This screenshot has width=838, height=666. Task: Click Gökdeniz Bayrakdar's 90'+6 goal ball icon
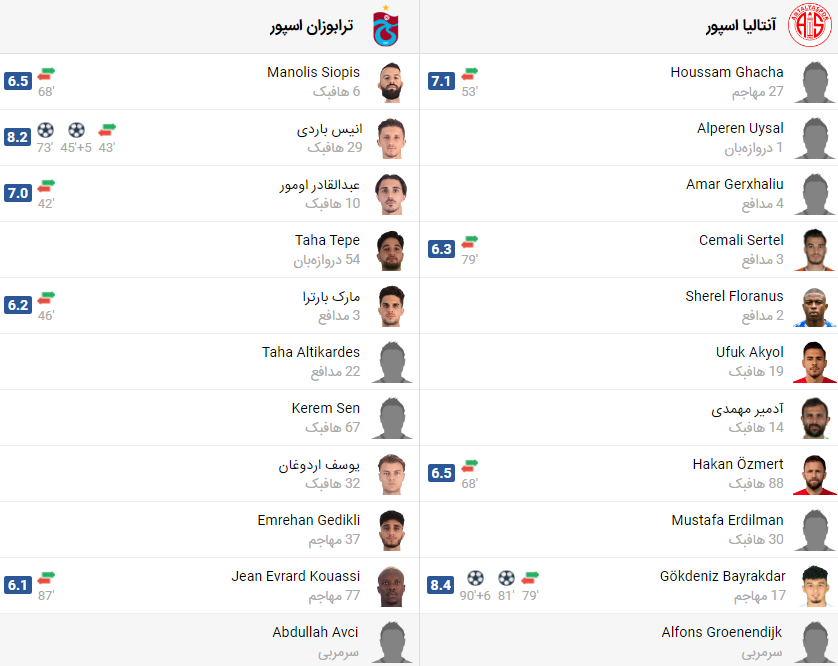pyautogui.click(x=475, y=577)
